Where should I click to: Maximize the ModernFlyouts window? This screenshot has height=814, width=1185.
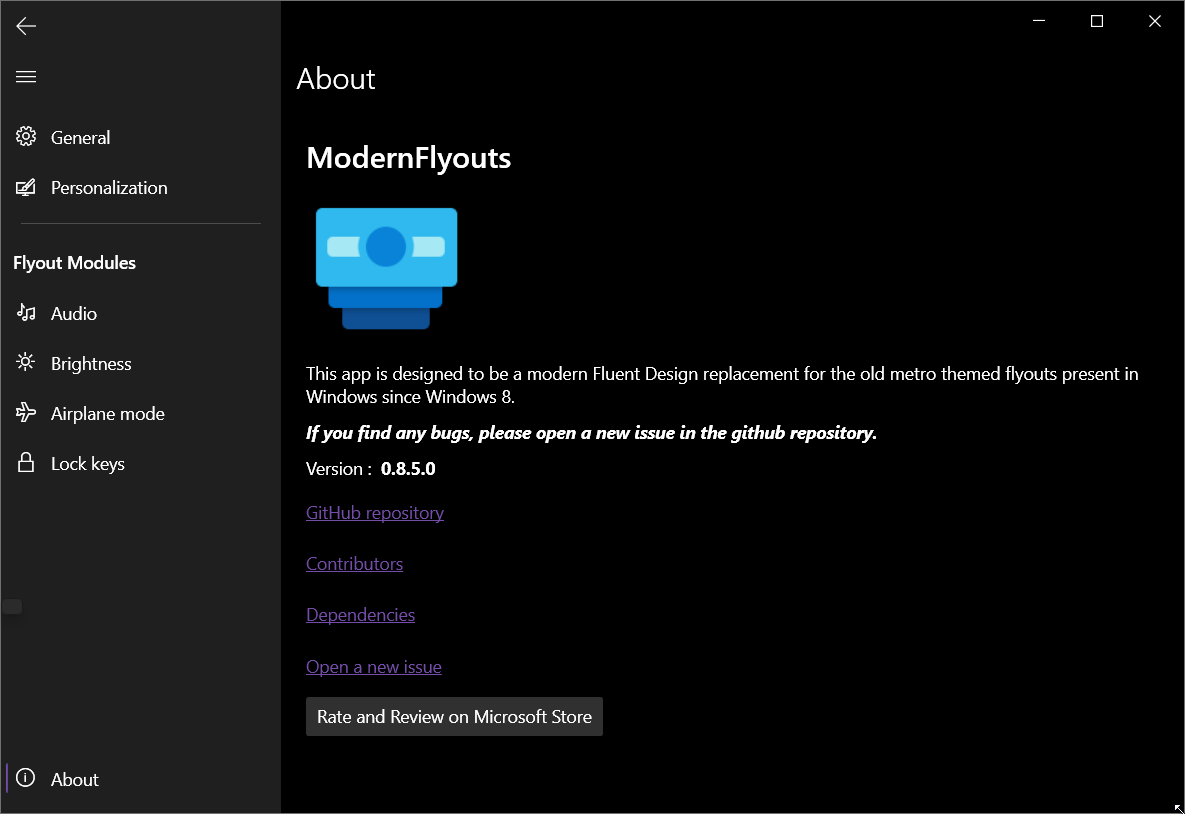point(1097,21)
